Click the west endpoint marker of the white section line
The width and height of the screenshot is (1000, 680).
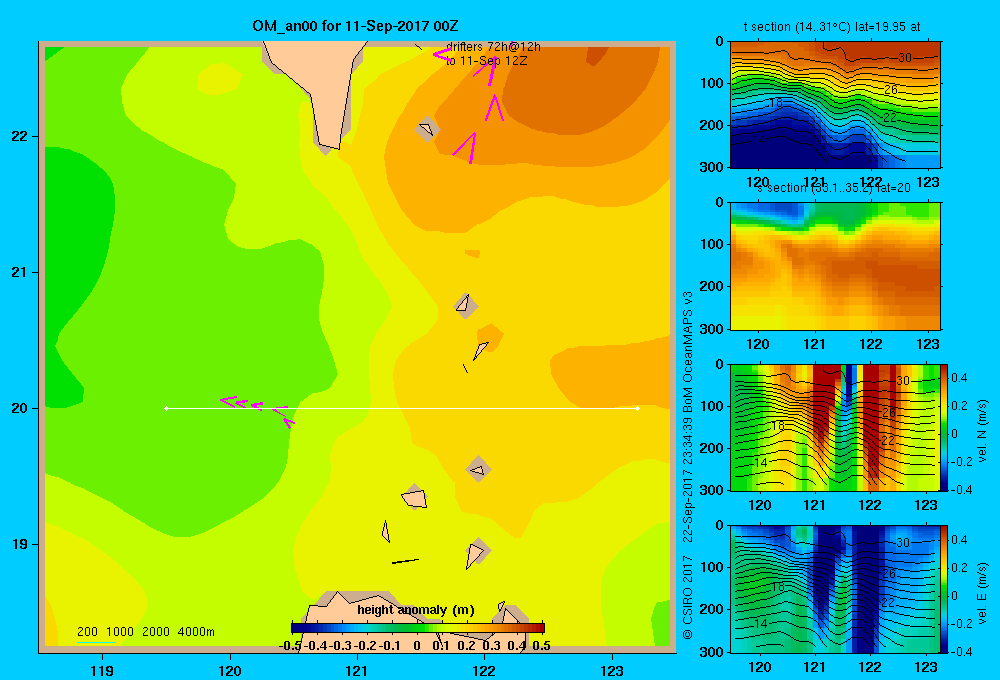click(166, 408)
